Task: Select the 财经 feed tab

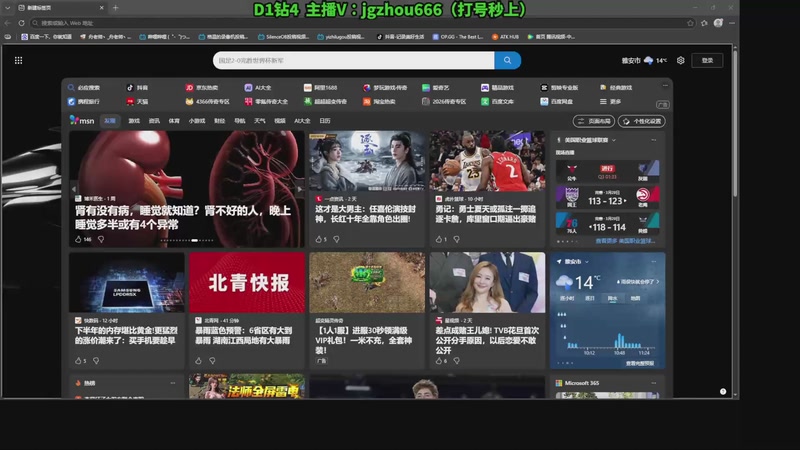Action: pyautogui.click(x=219, y=121)
